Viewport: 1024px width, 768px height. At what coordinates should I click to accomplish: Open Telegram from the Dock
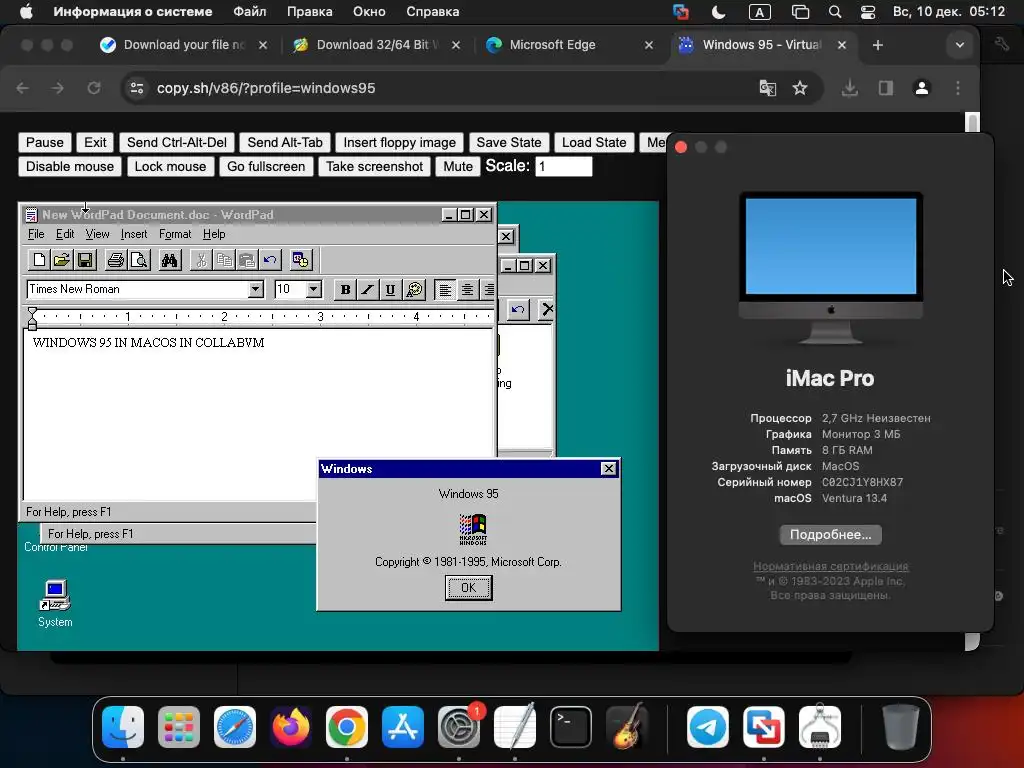[x=708, y=727]
